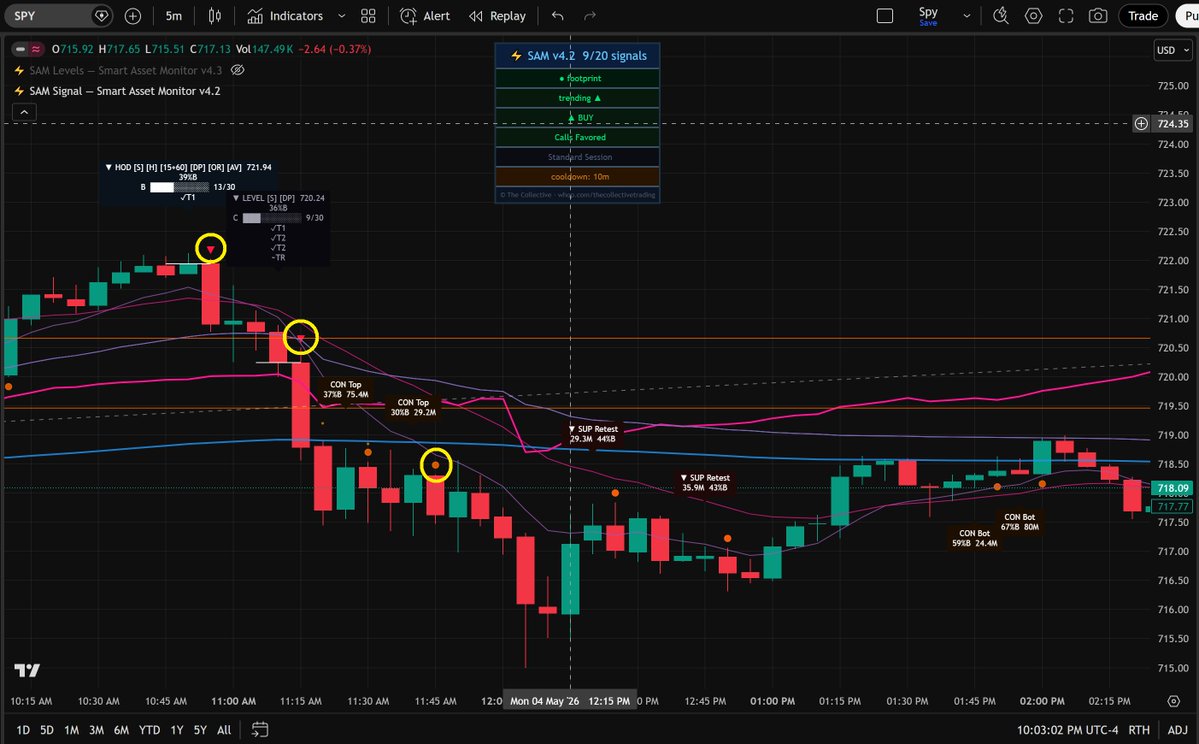The image size is (1199, 744).
Task: Click the diamond icon in the SPY symbol box
Action: [102, 15]
